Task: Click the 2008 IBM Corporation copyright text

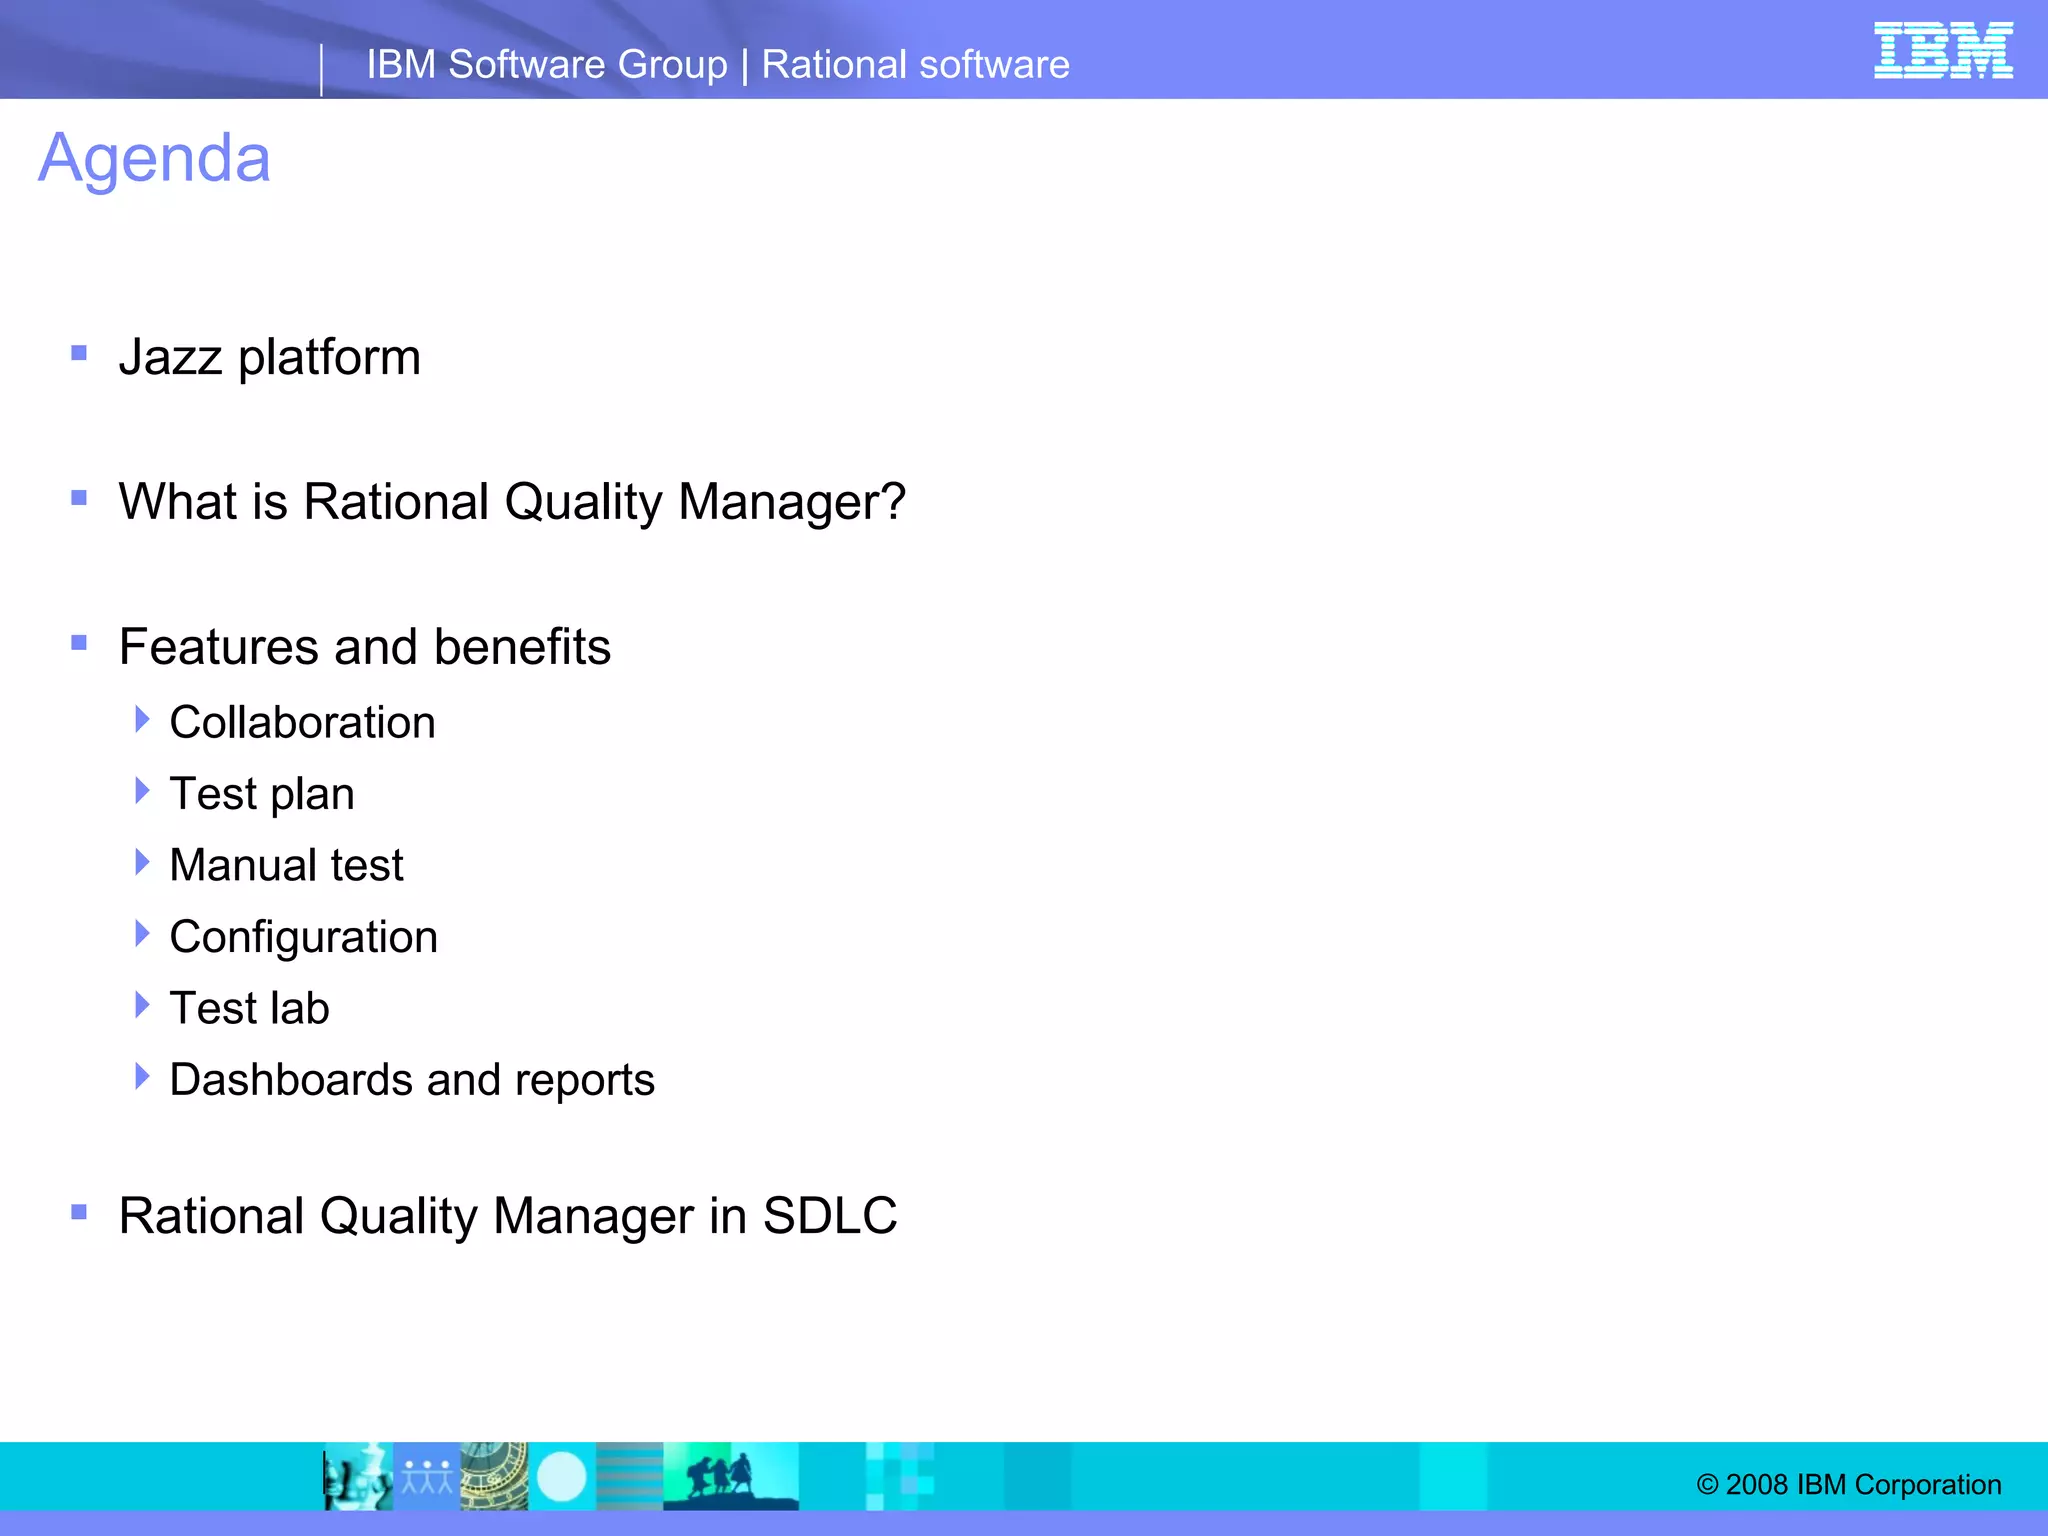Action: pos(1849,1484)
